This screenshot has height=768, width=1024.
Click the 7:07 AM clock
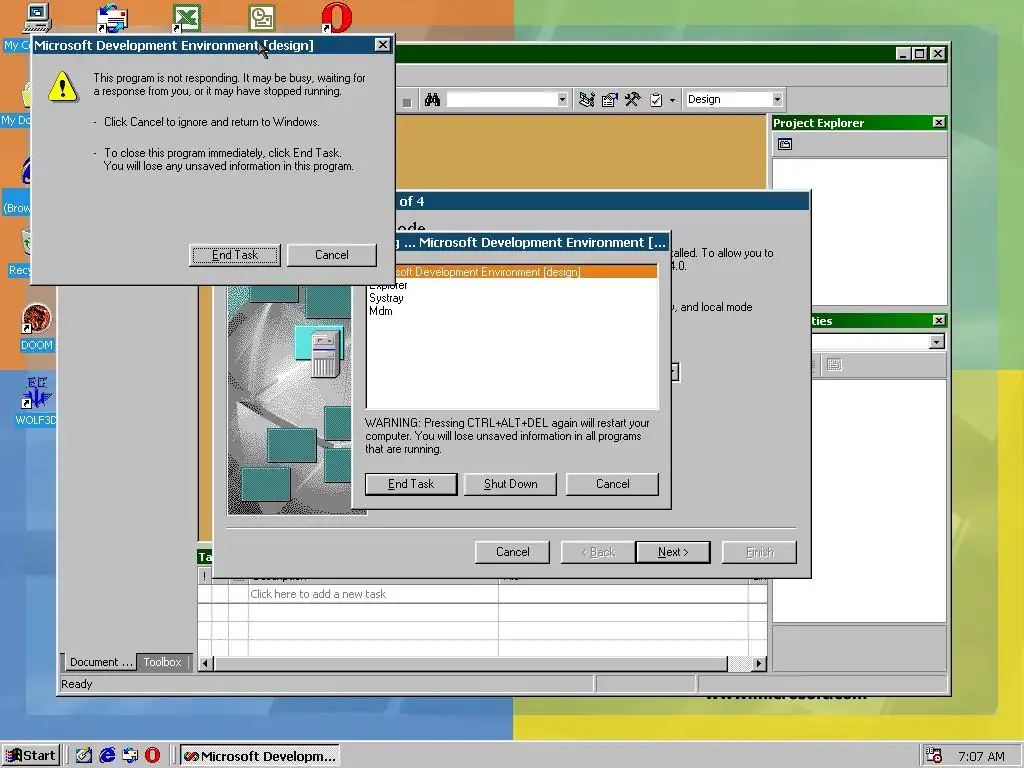point(981,756)
